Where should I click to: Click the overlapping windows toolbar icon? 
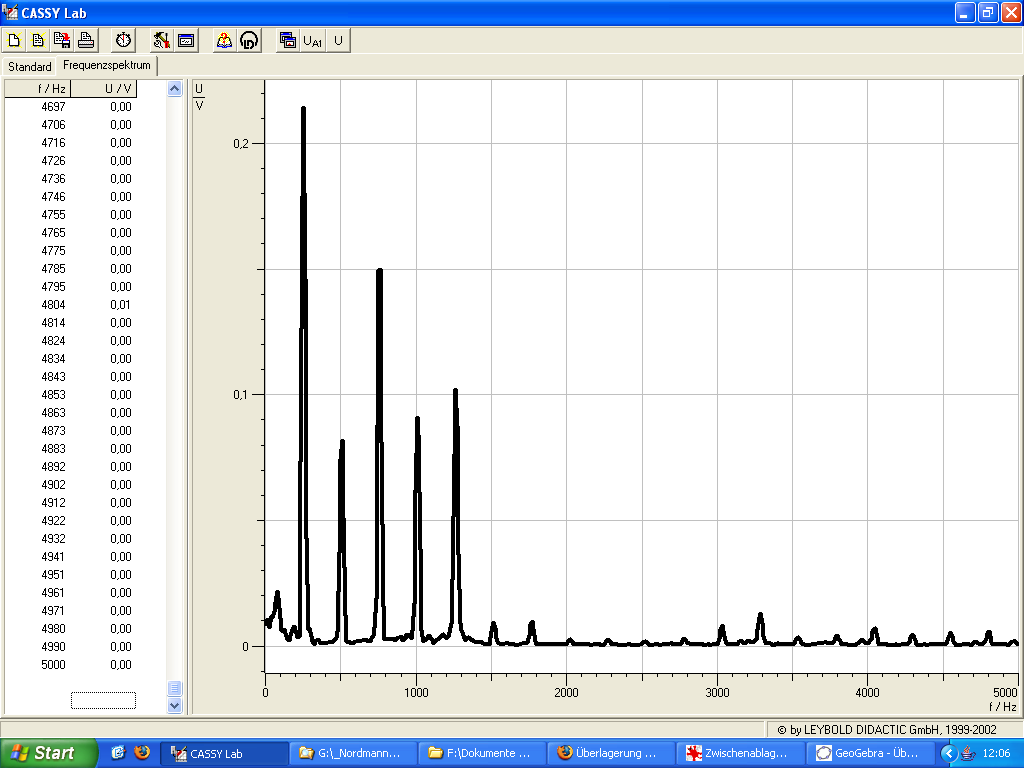tap(288, 40)
